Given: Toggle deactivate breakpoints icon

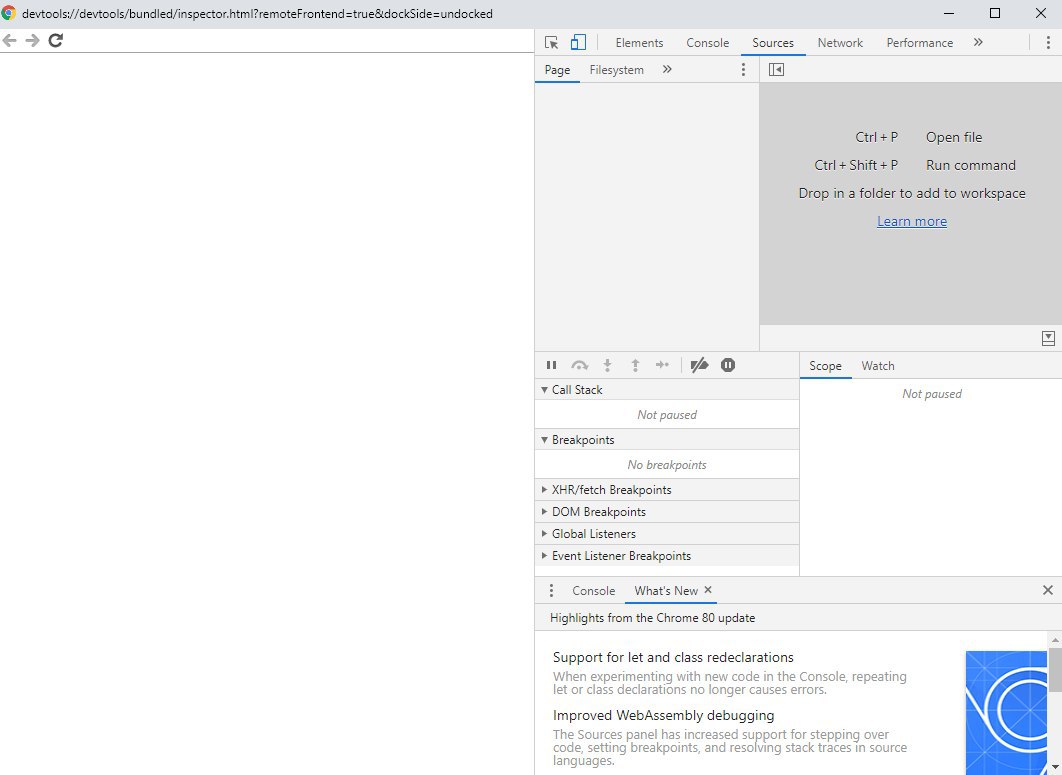Looking at the screenshot, I should pyautogui.click(x=699, y=365).
